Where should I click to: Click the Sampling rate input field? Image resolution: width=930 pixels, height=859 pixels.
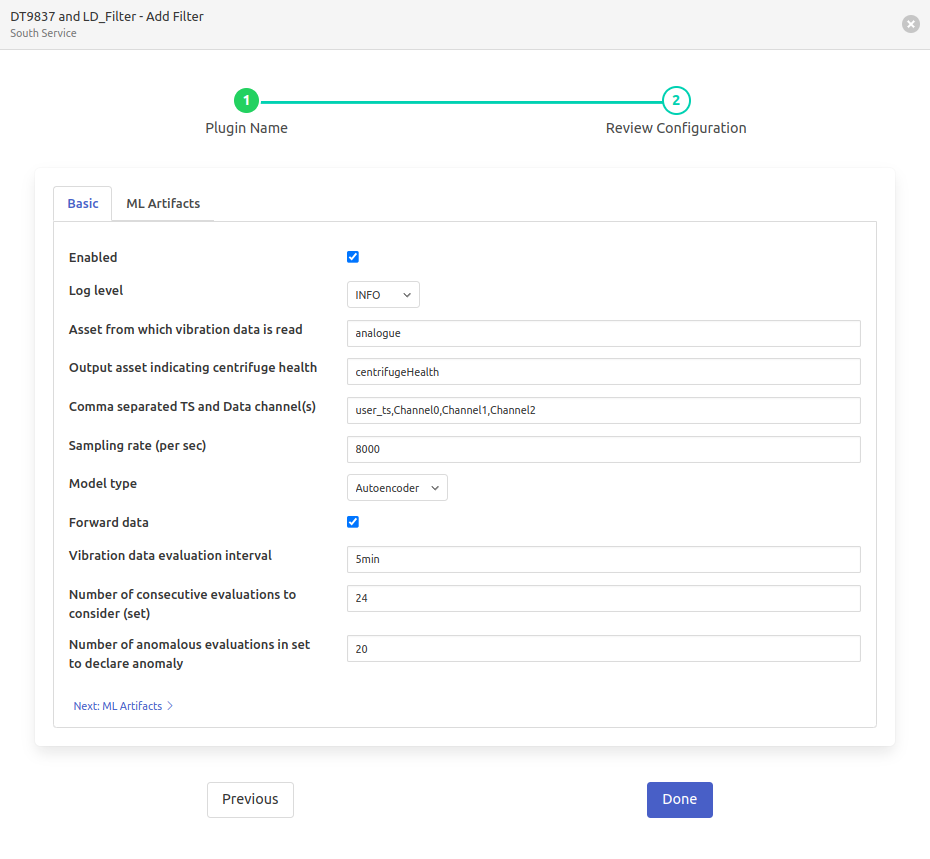[x=603, y=449]
